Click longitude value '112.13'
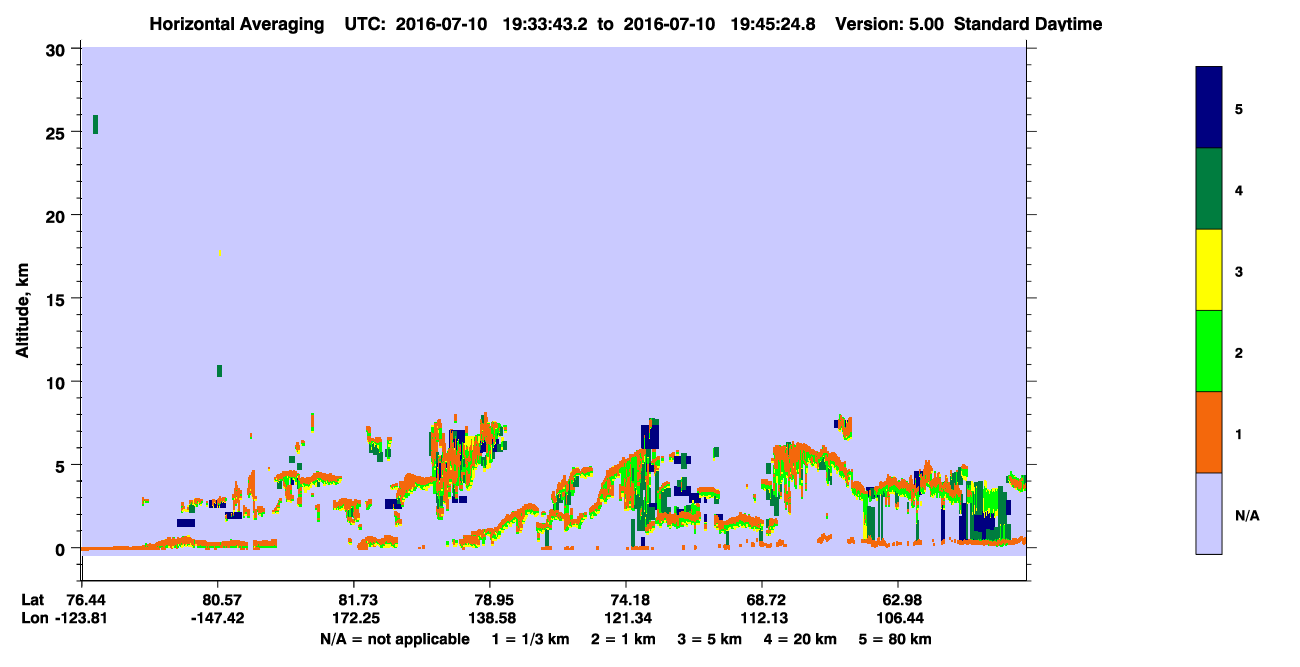Image resolution: width=1300 pixels, height=667 pixels. click(763, 618)
